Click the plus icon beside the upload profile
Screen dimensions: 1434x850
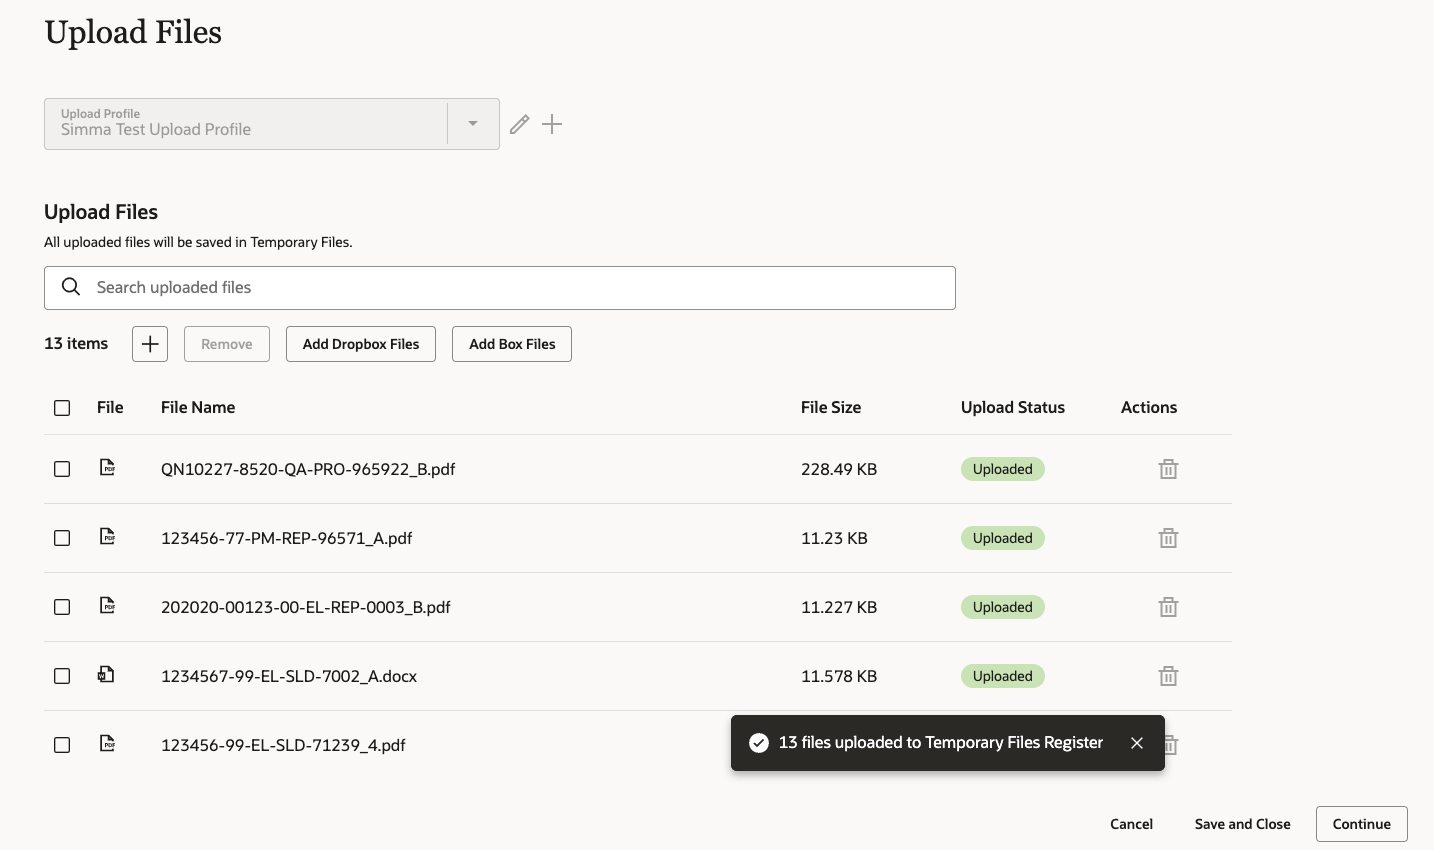(x=552, y=124)
